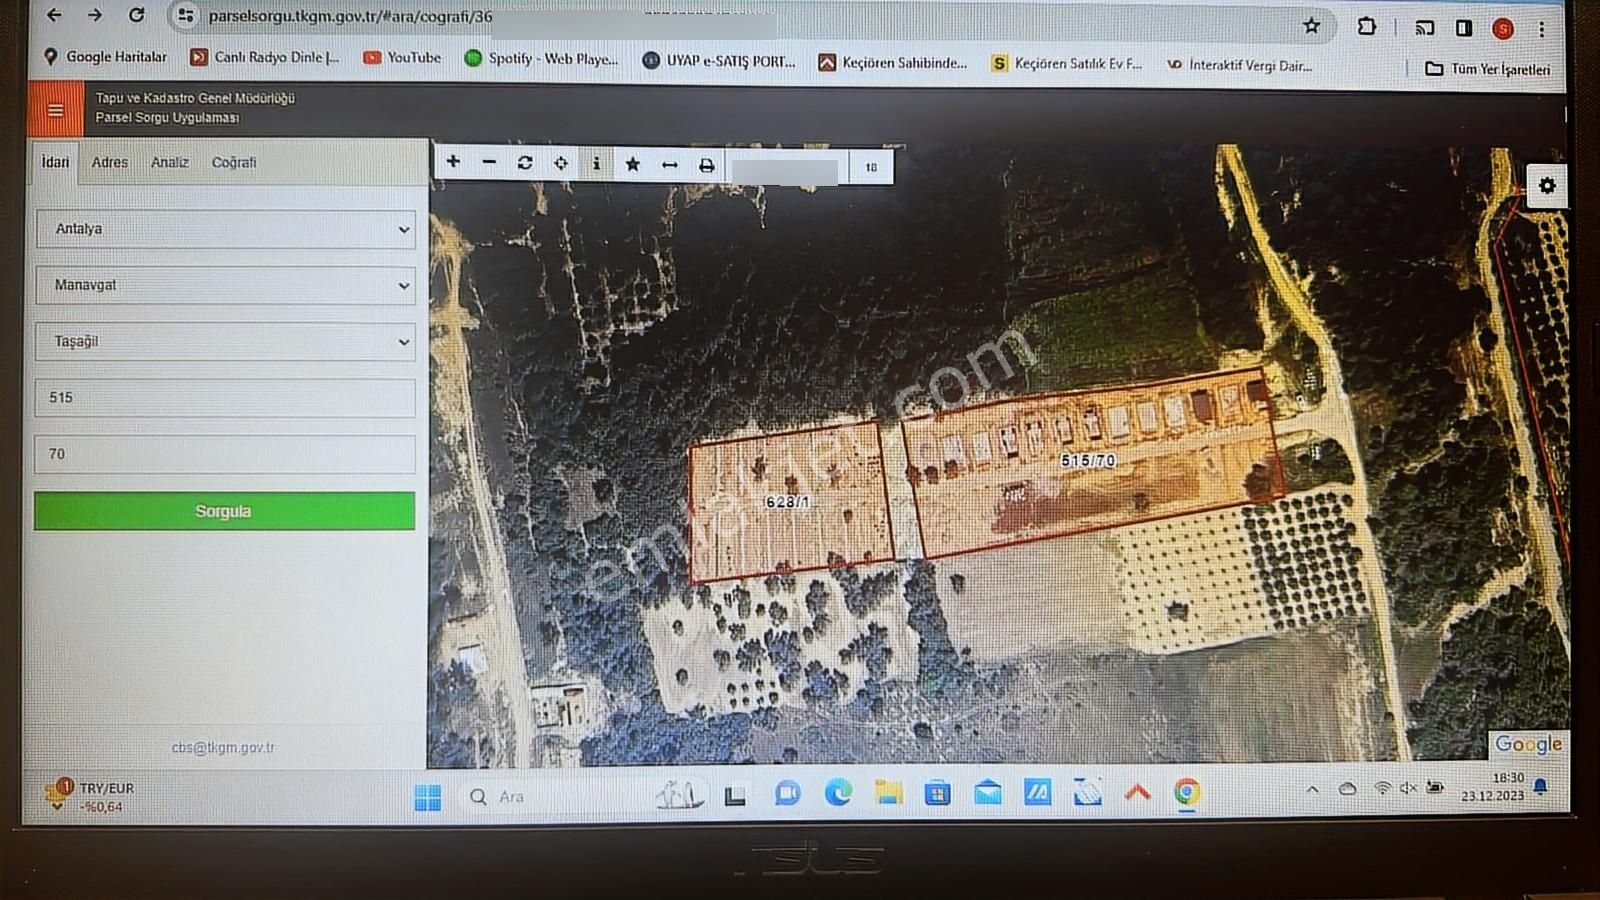Select the zoom in tool on the map toolbar
Screen dimensions: 1600x900
(x=453, y=163)
